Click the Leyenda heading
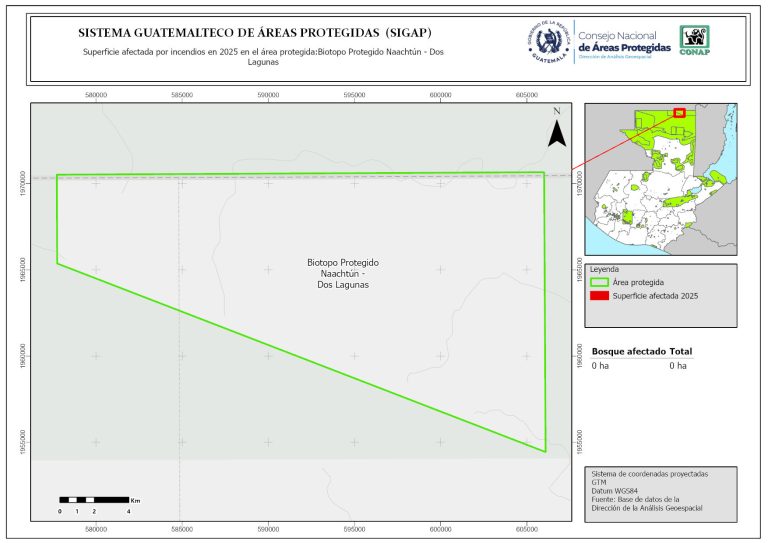Screen dimensions: 768x543 [x=605, y=270]
